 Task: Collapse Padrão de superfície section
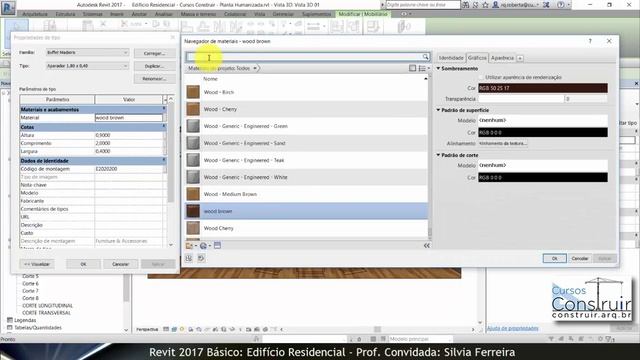coord(438,110)
